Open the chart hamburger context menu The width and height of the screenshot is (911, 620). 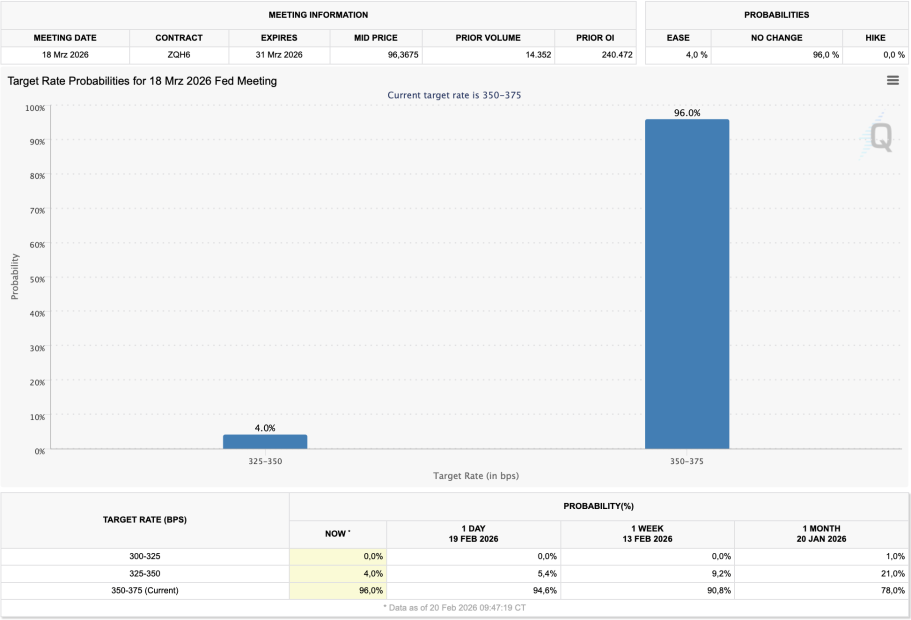coord(892,81)
